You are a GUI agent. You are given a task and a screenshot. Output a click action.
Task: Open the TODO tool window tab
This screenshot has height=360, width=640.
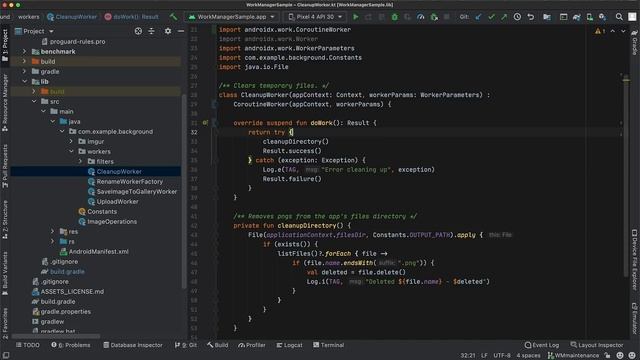click(x=28, y=345)
